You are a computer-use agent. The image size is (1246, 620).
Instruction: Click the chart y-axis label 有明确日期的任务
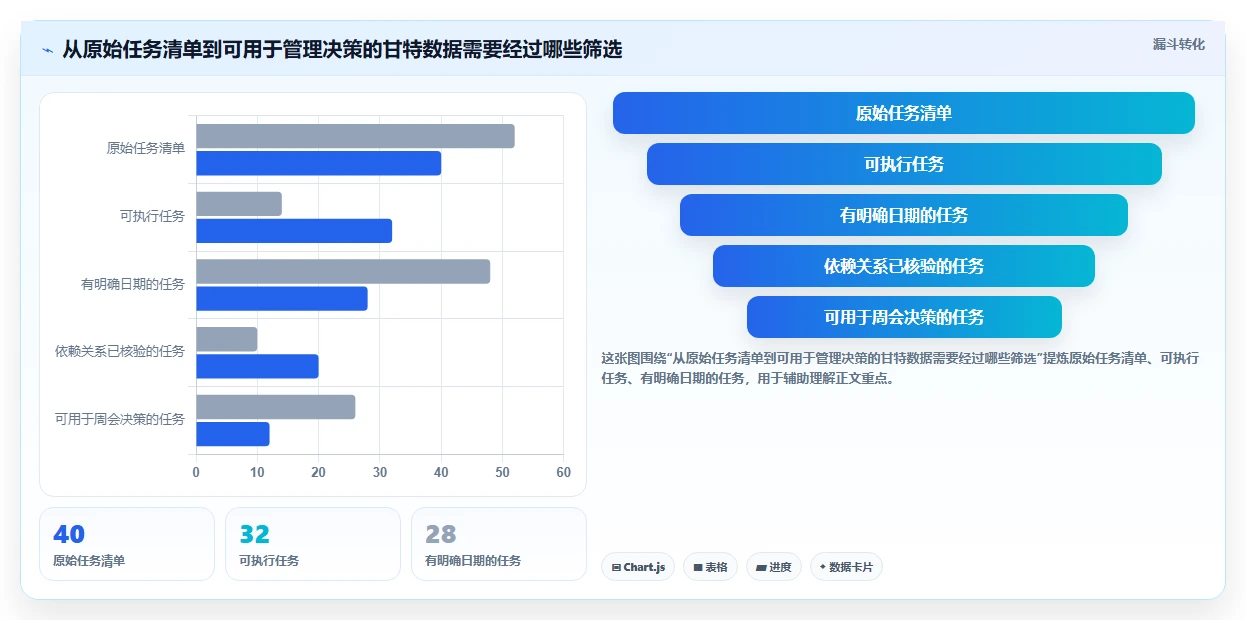coord(133,284)
